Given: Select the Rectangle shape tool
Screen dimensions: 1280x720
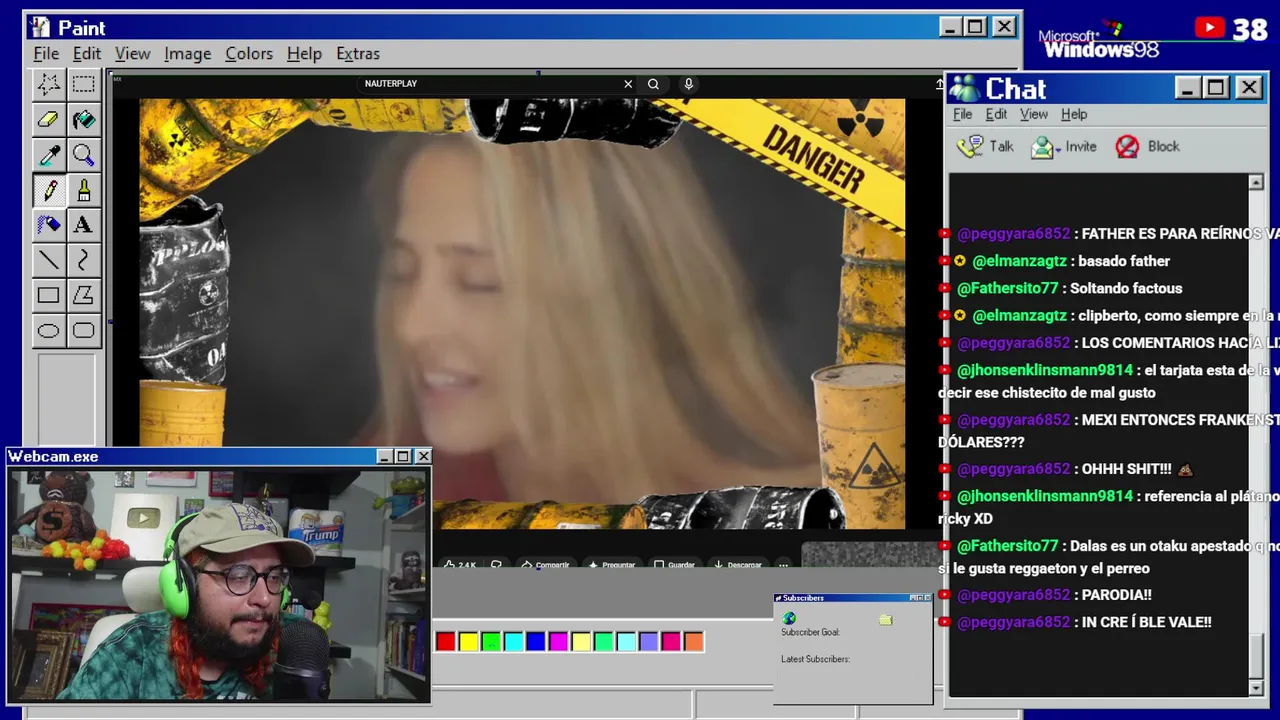Looking at the screenshot, I should click(48, 295).
